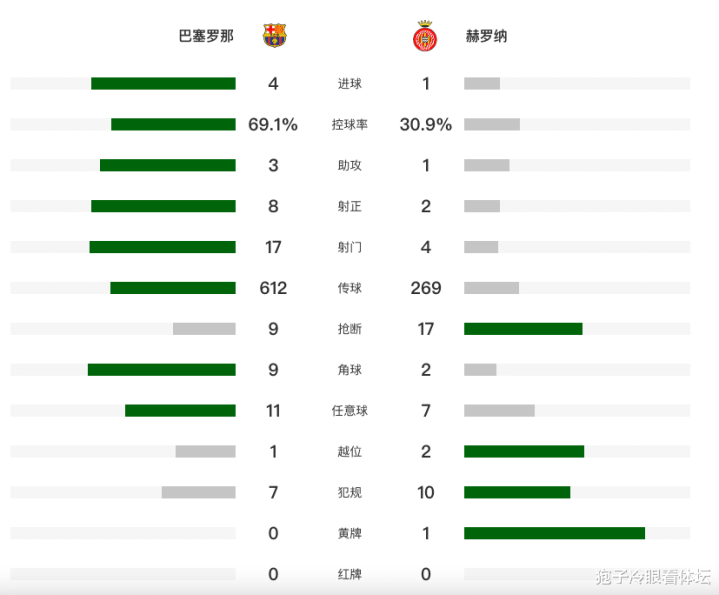Select the 射正 stat row label
The width and height of the screenshot is (719, 595).
click(350, 207)
